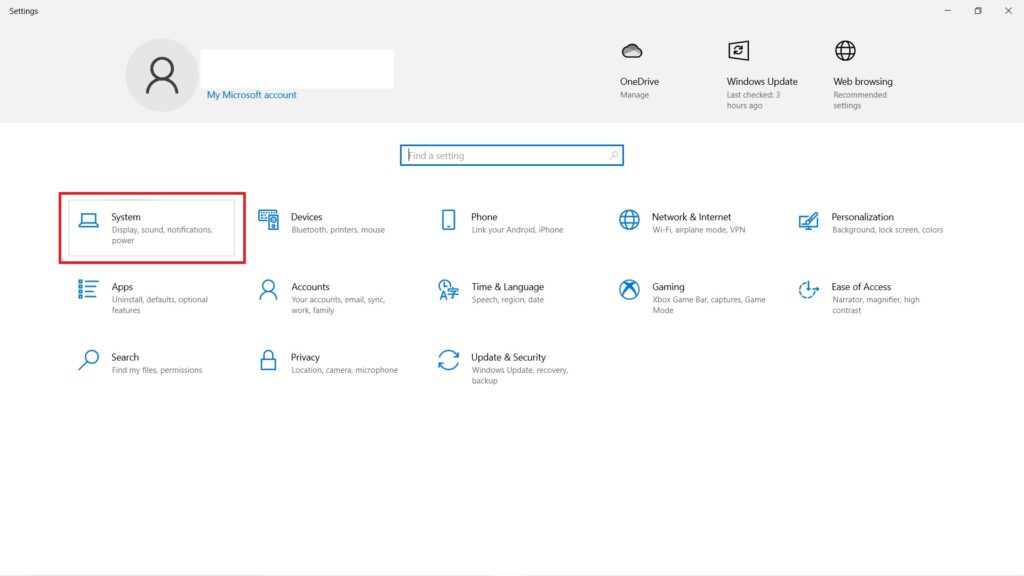Click the Windows Update title in header
The width and height of the screenshot is (1024, 576).
point(761,82)
